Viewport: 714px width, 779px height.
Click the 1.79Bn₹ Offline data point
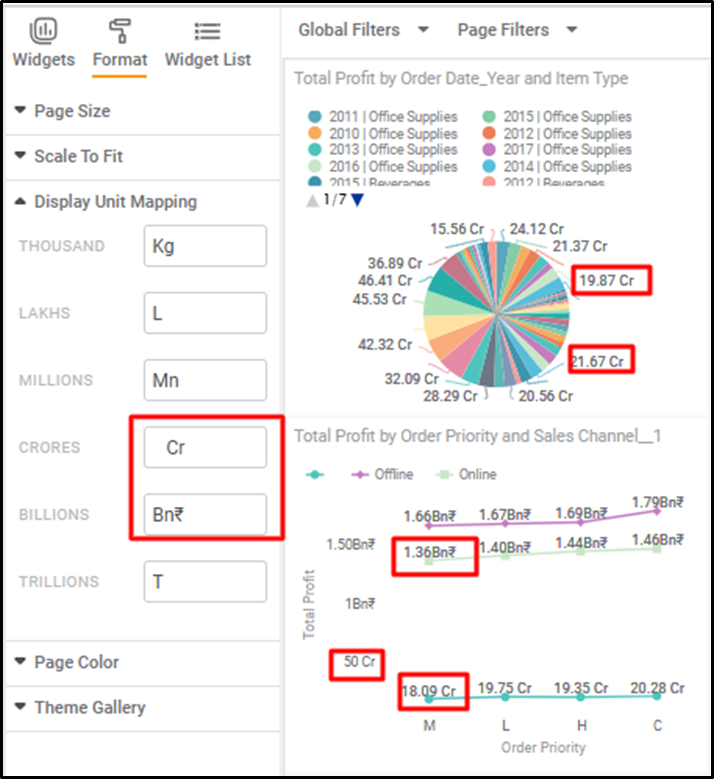pyautogui.click(x=657, y=511)
